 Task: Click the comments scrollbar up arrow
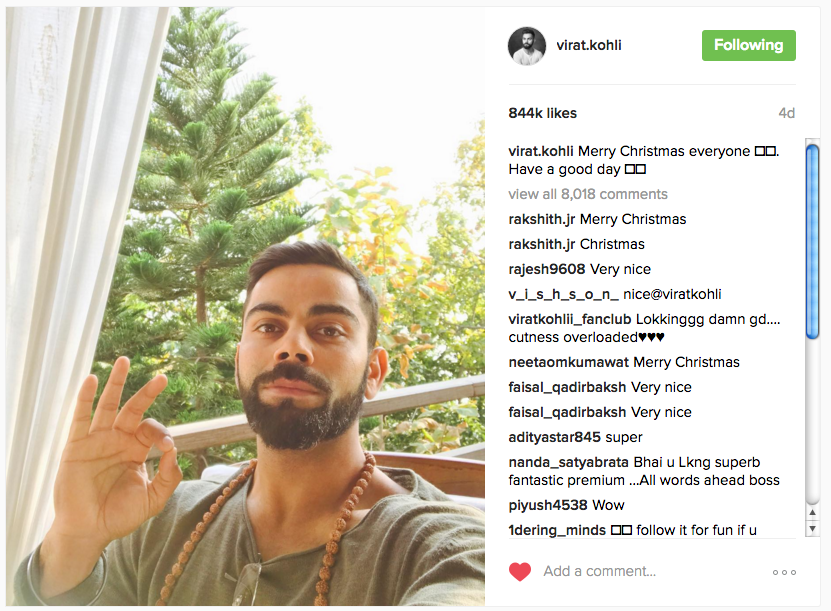click(x=812, y=512)
